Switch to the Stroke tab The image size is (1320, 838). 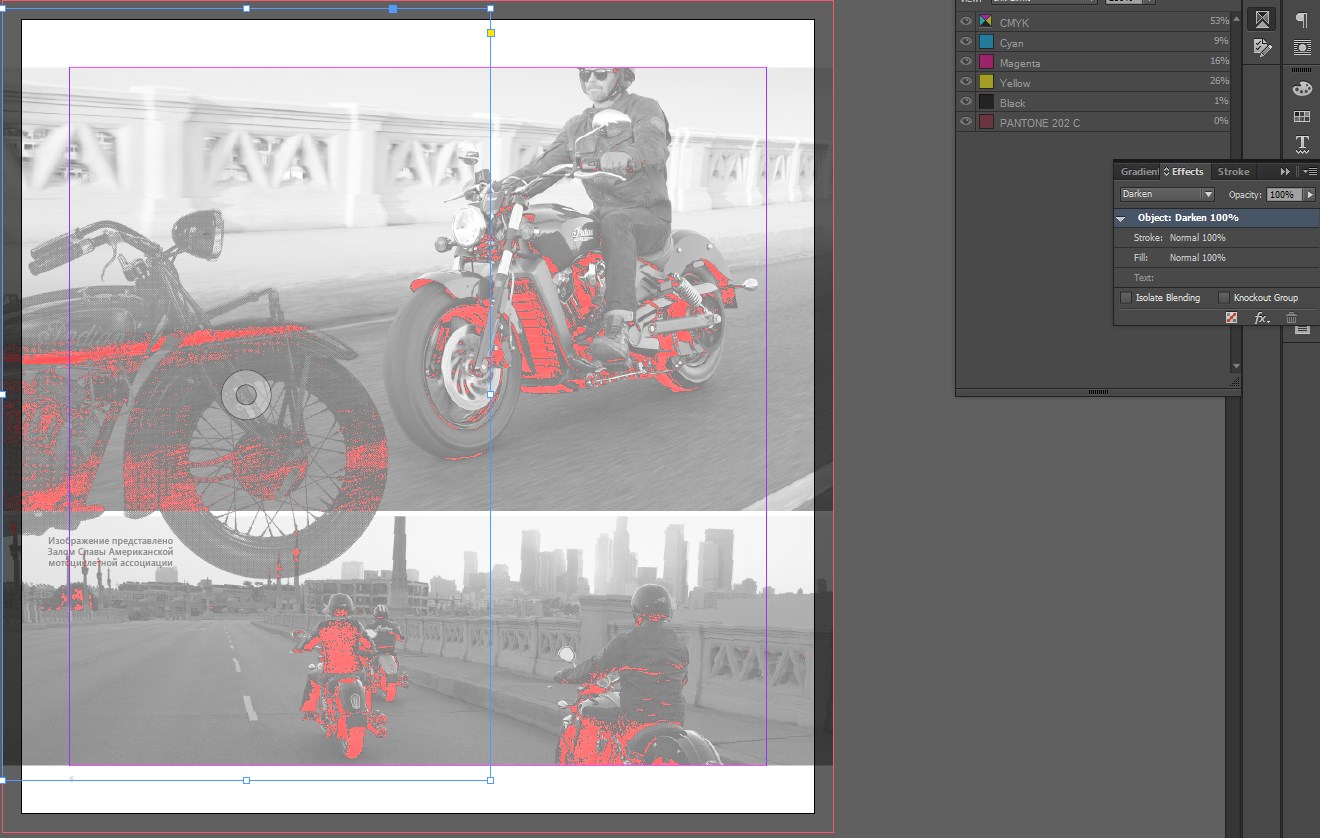[1233, 172]
